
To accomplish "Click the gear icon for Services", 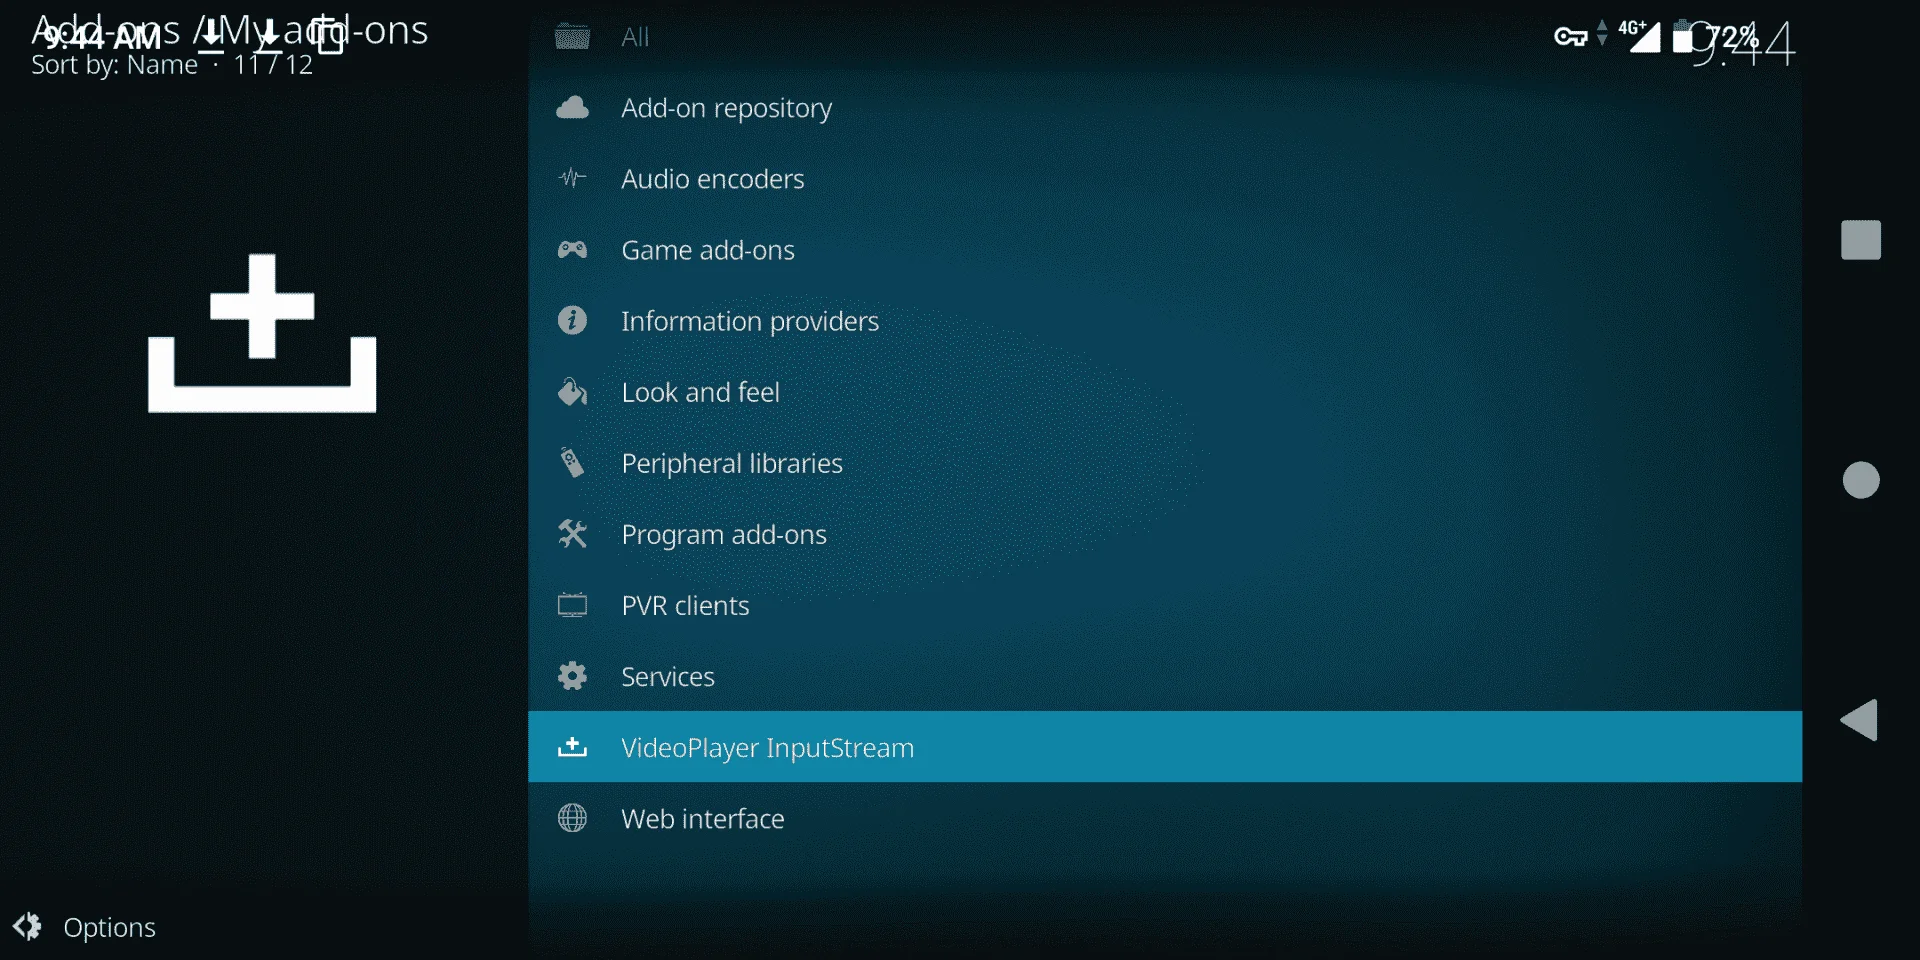I will coord(572,676).
